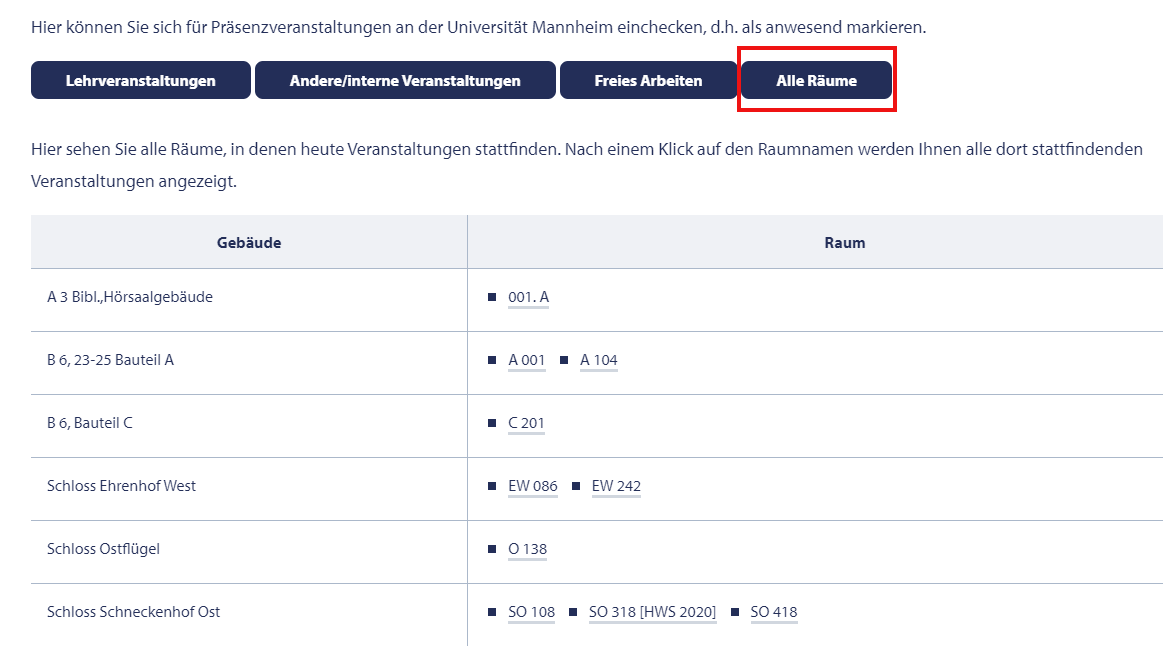Open room EW 242 link
This screenshot has height=652, width=1163.
[616, 487]
